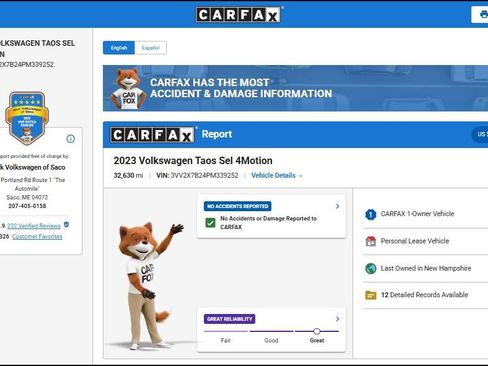Click the Last Owned in New Hampshire globe icon
Viewport: 488px width, 366px height.
click(371, 268)
